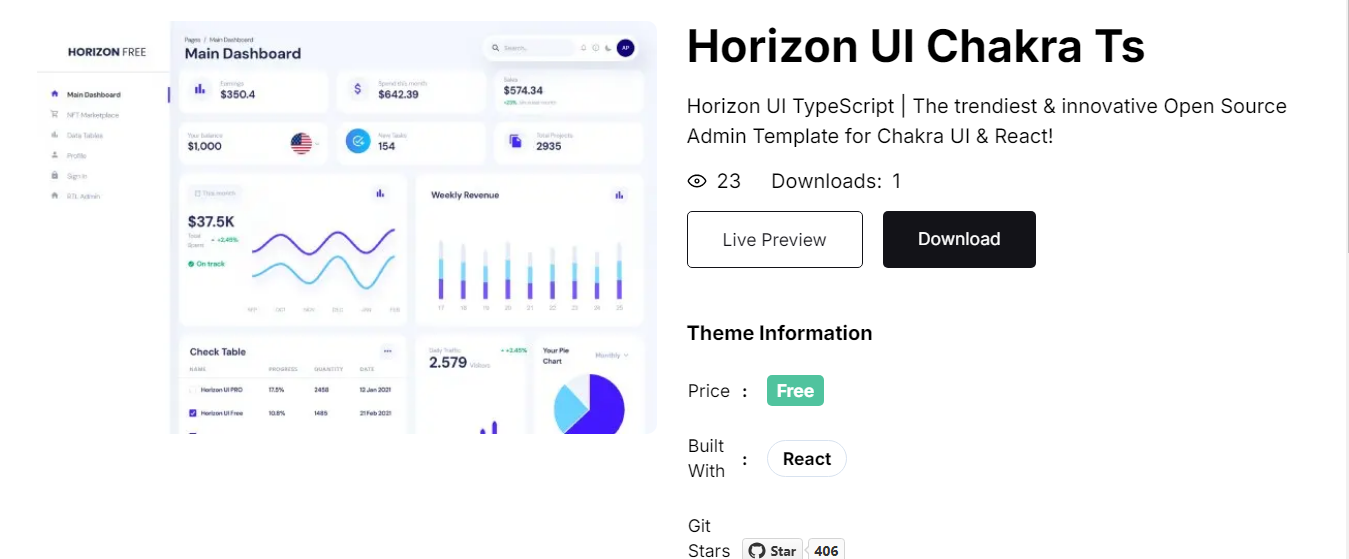1349x559 pixels.
Task: Open the 406 stargazers count link
Action: pyautogui.click(x=826, y=550)
